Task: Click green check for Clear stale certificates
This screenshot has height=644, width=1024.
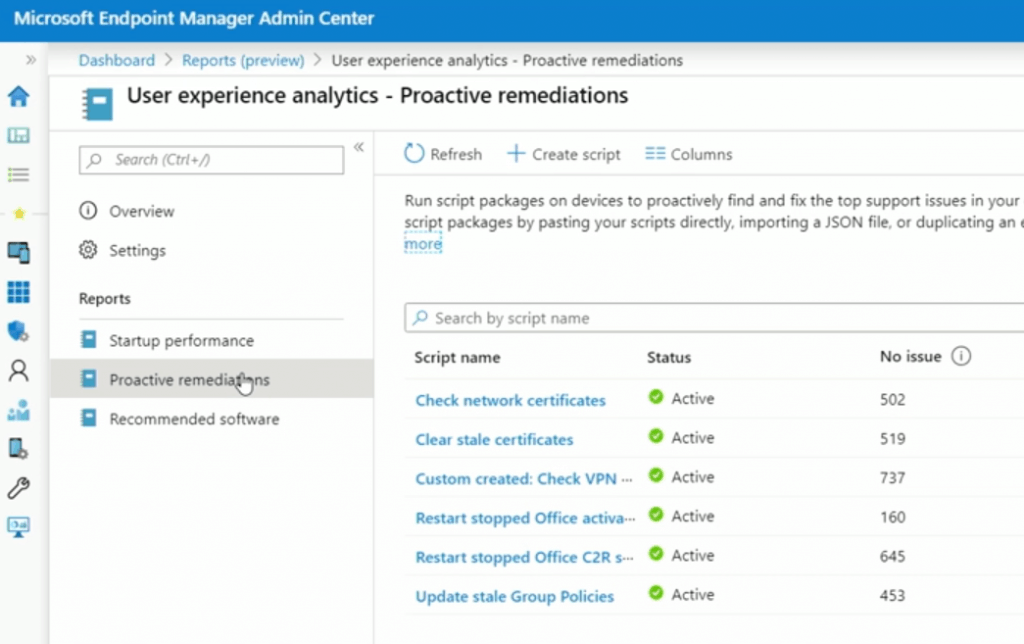Action: point(656,436)
